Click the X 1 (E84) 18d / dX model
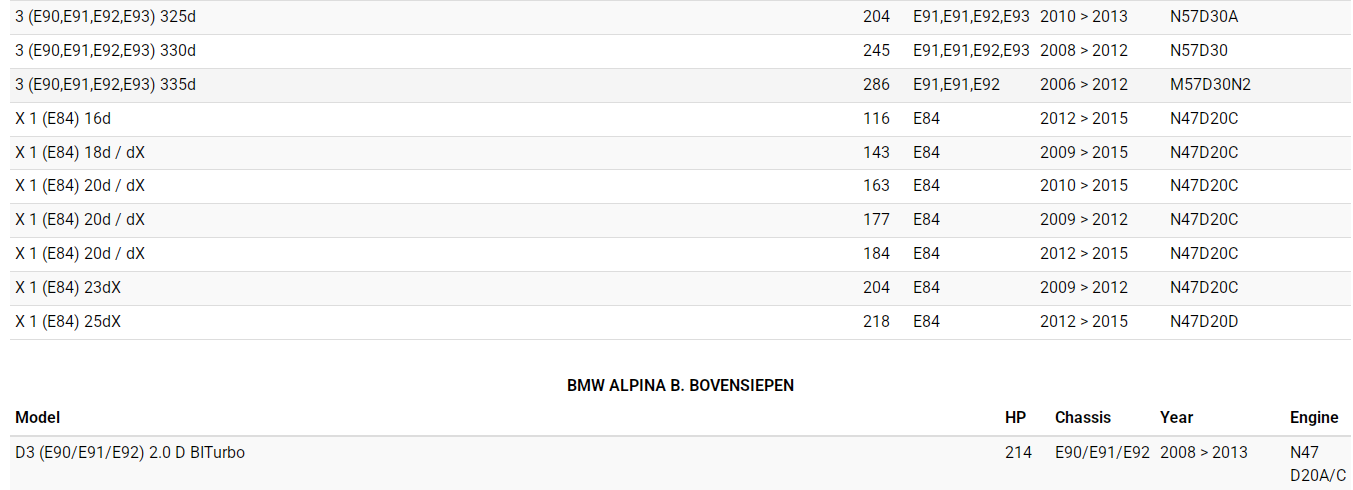 [80, 152]
